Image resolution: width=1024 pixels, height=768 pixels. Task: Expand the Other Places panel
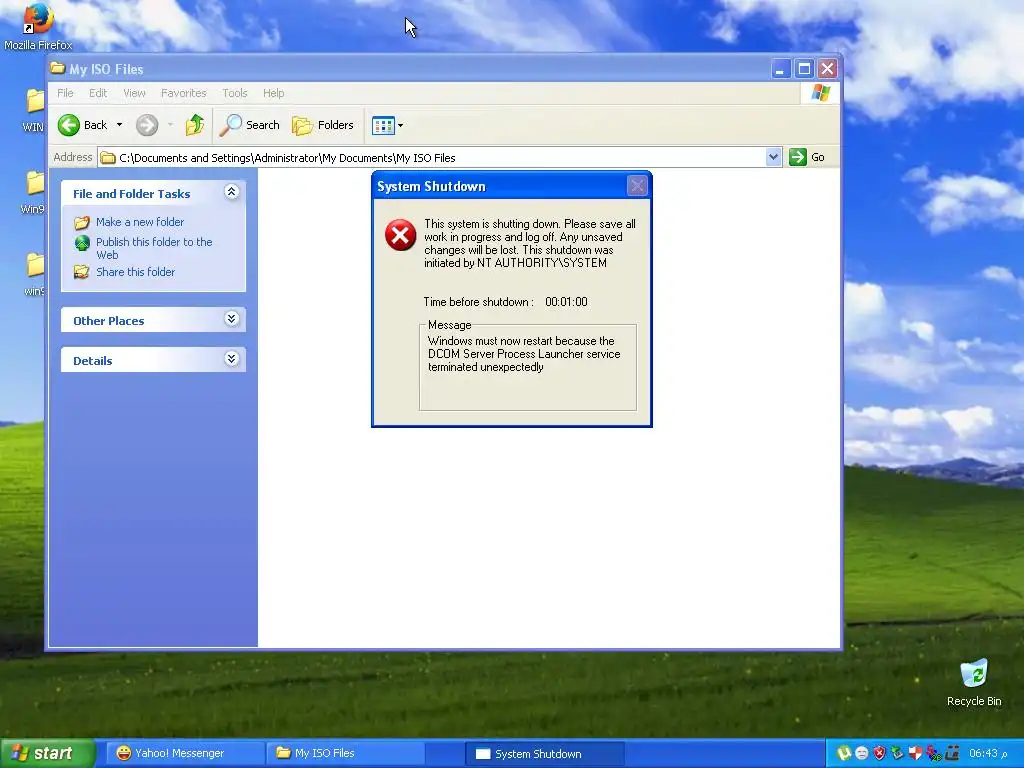231,319
